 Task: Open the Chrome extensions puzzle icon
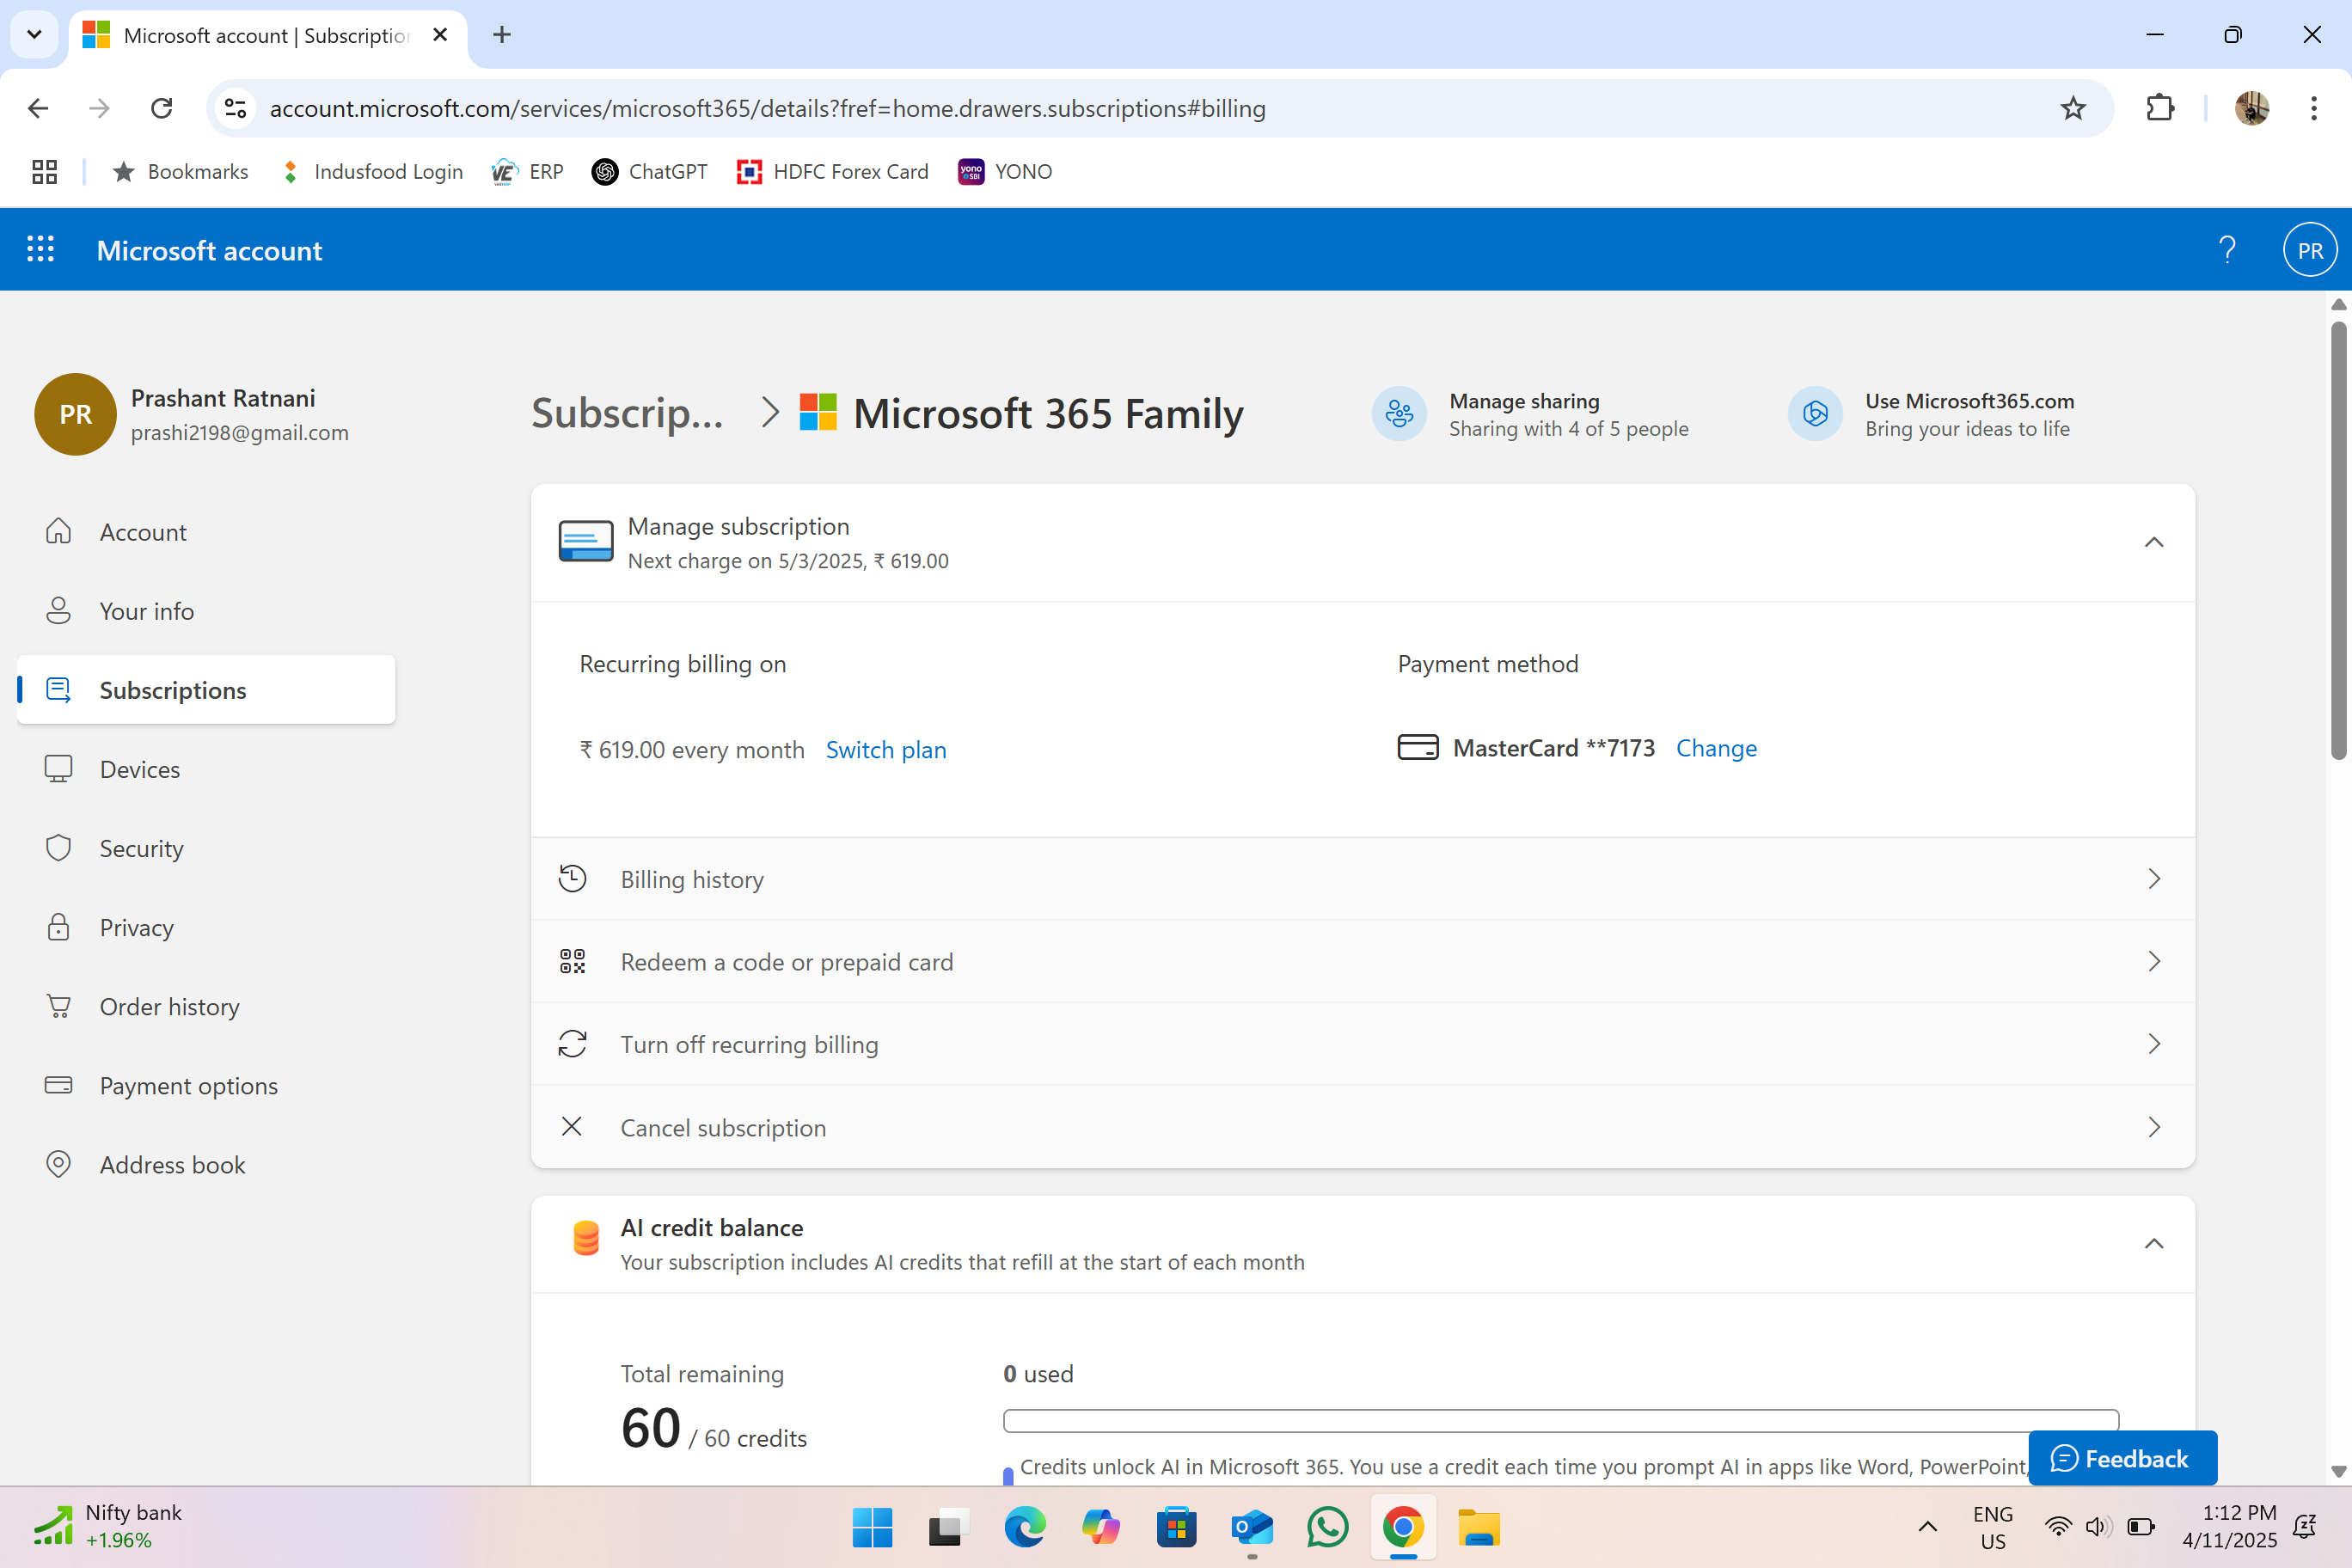[2160, 108]
